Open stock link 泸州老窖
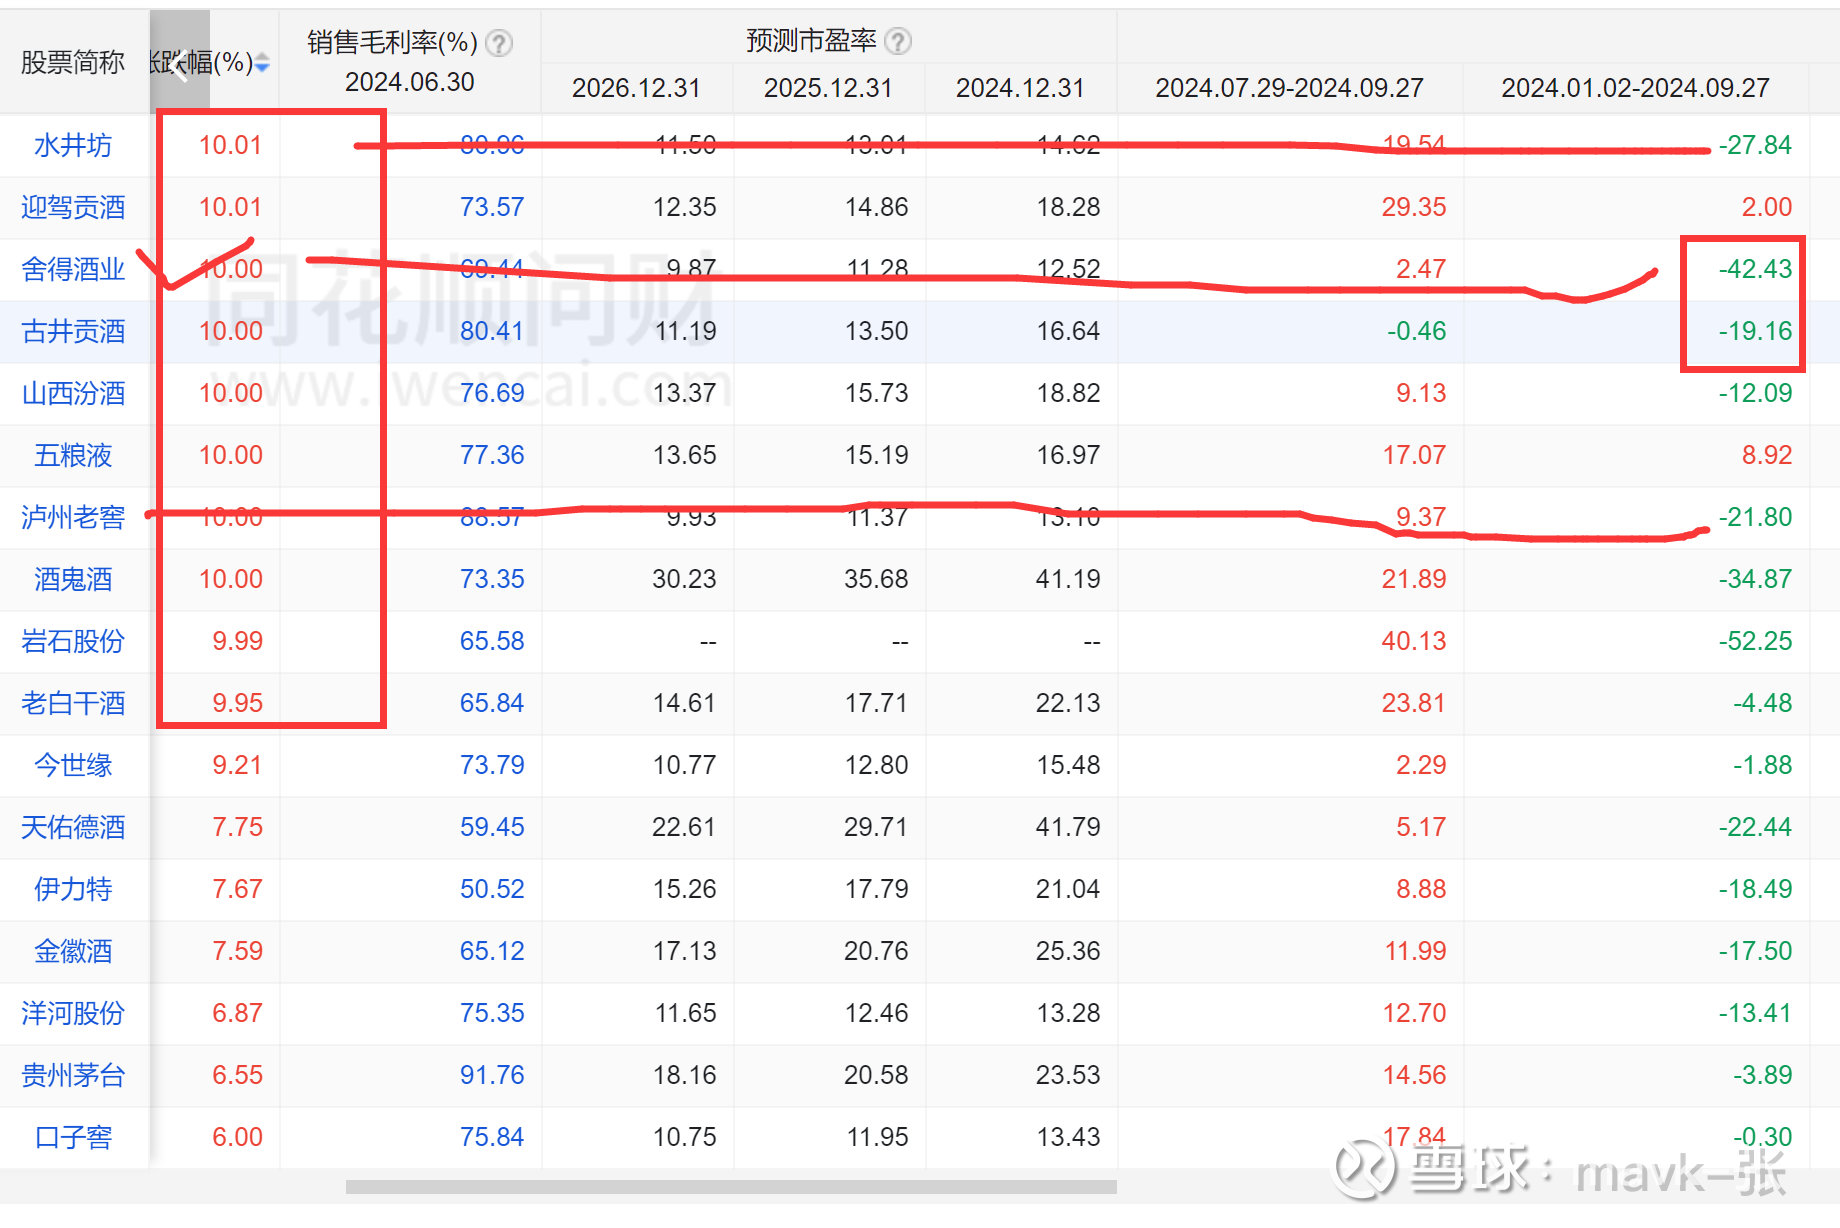Viewport: 1840px width, 1228px height. (73, 517)
